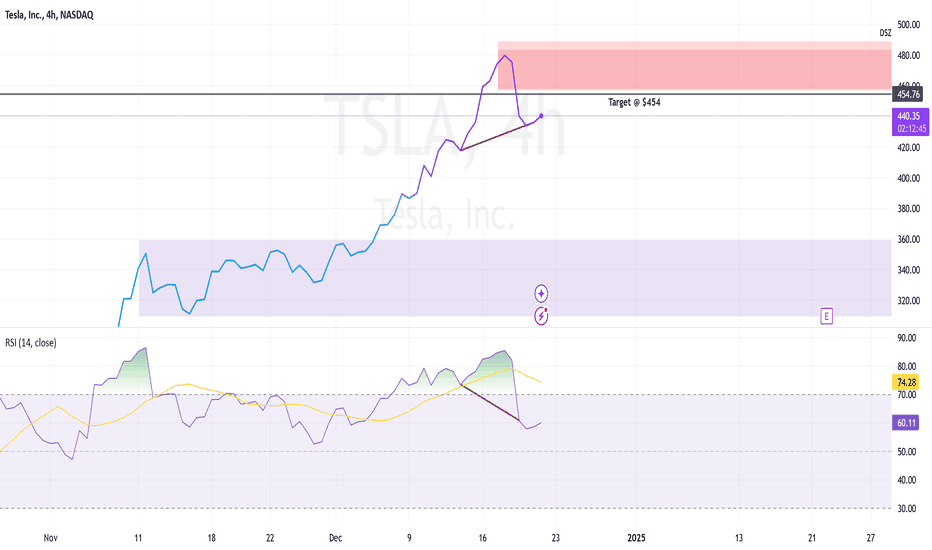Click the price line endpoint dot
Screen dimensions: 932x550
coord(541,115)
